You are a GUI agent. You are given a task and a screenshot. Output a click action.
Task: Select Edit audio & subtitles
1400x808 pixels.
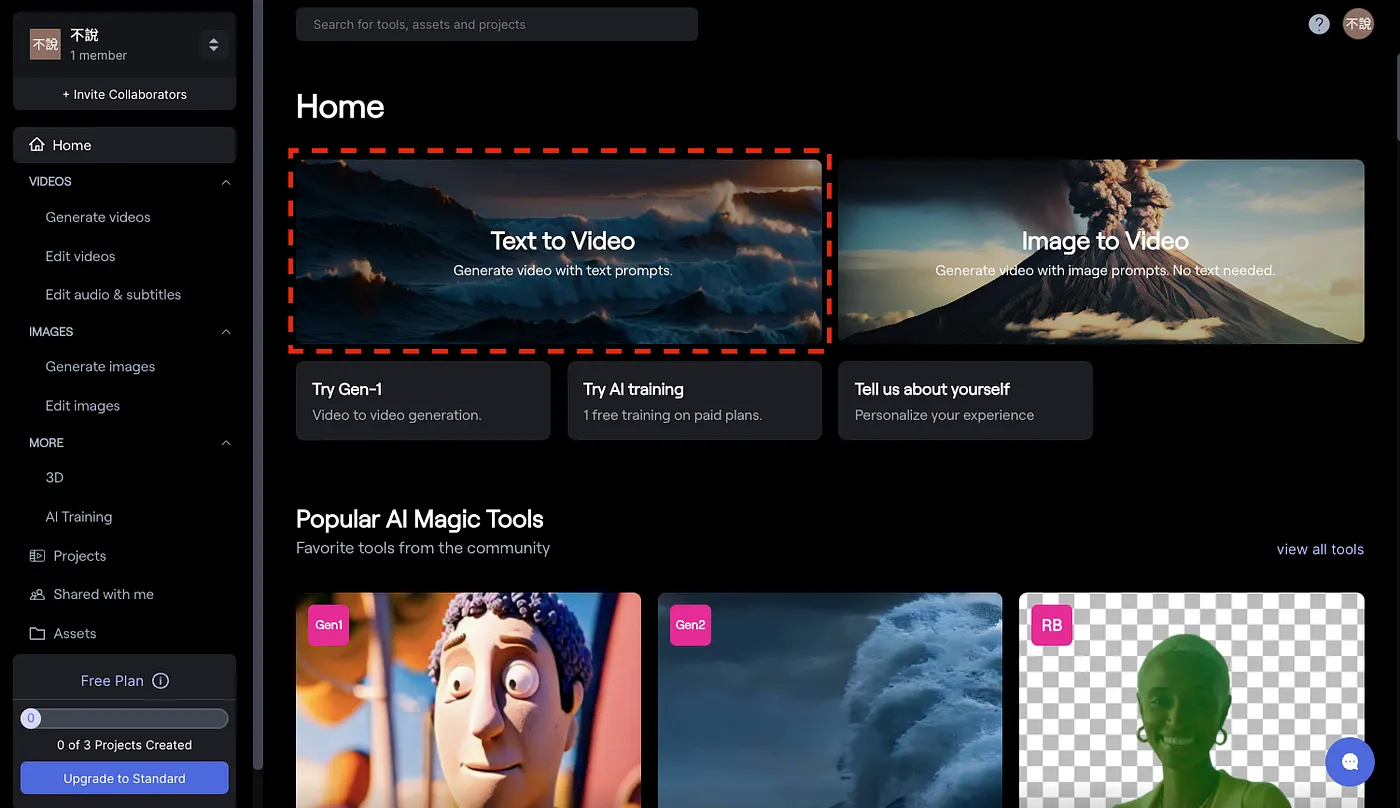click(113, 295)
